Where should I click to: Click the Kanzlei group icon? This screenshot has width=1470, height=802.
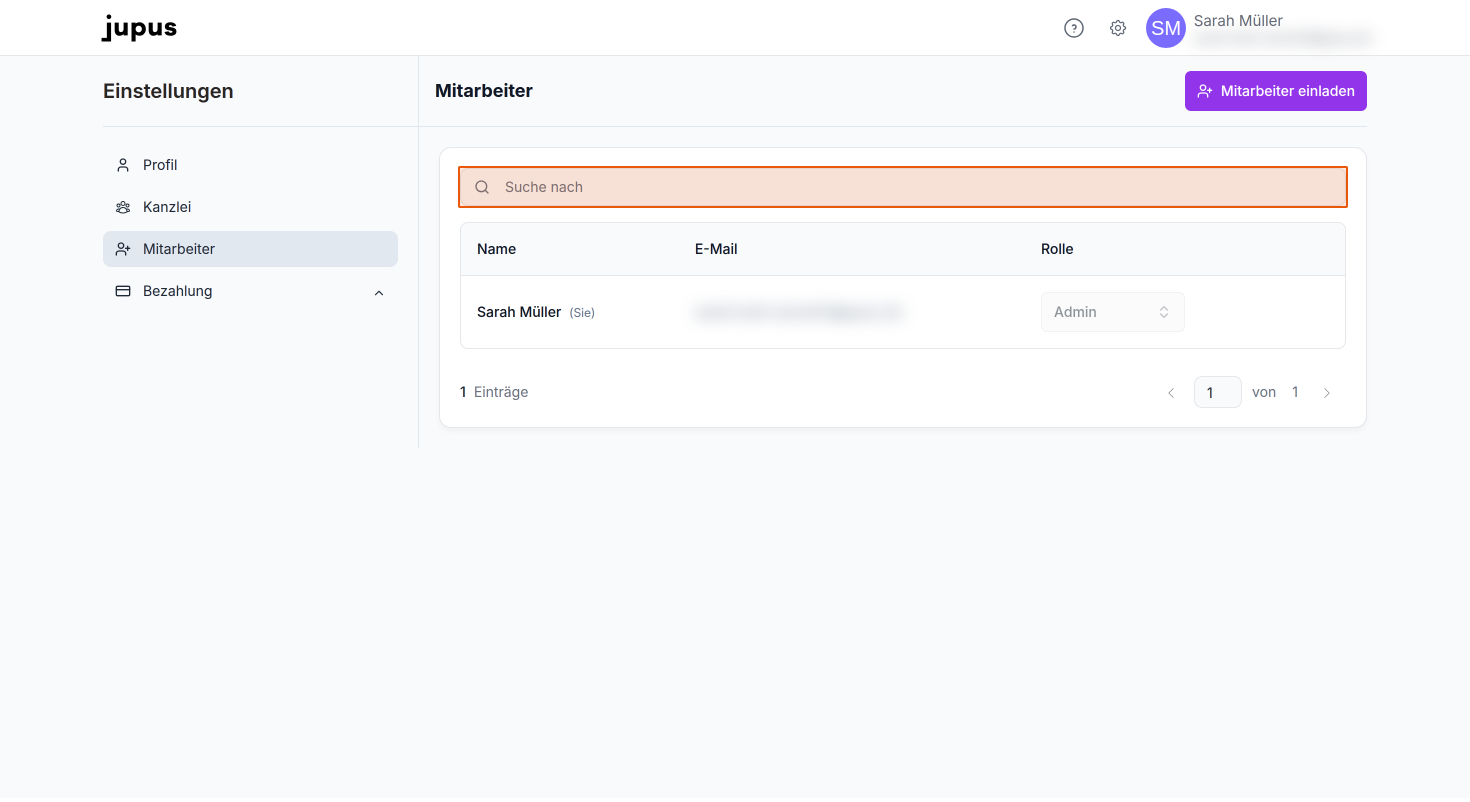point(123,207)
